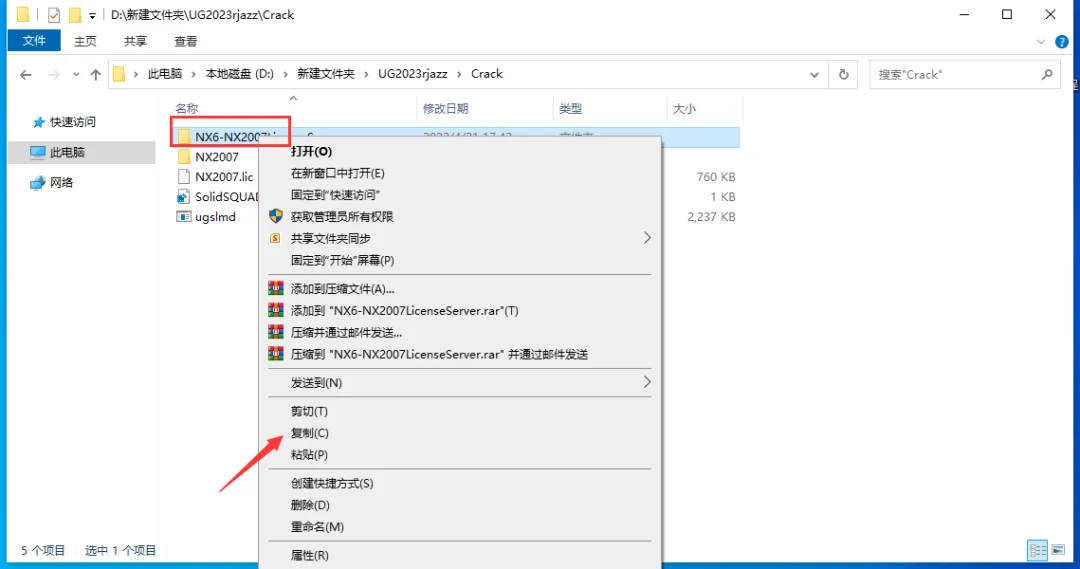Choose 固定到"开始"屏幕(P)
The height and width of the screenshot is (569, 1080).
(x=459, y=260)
